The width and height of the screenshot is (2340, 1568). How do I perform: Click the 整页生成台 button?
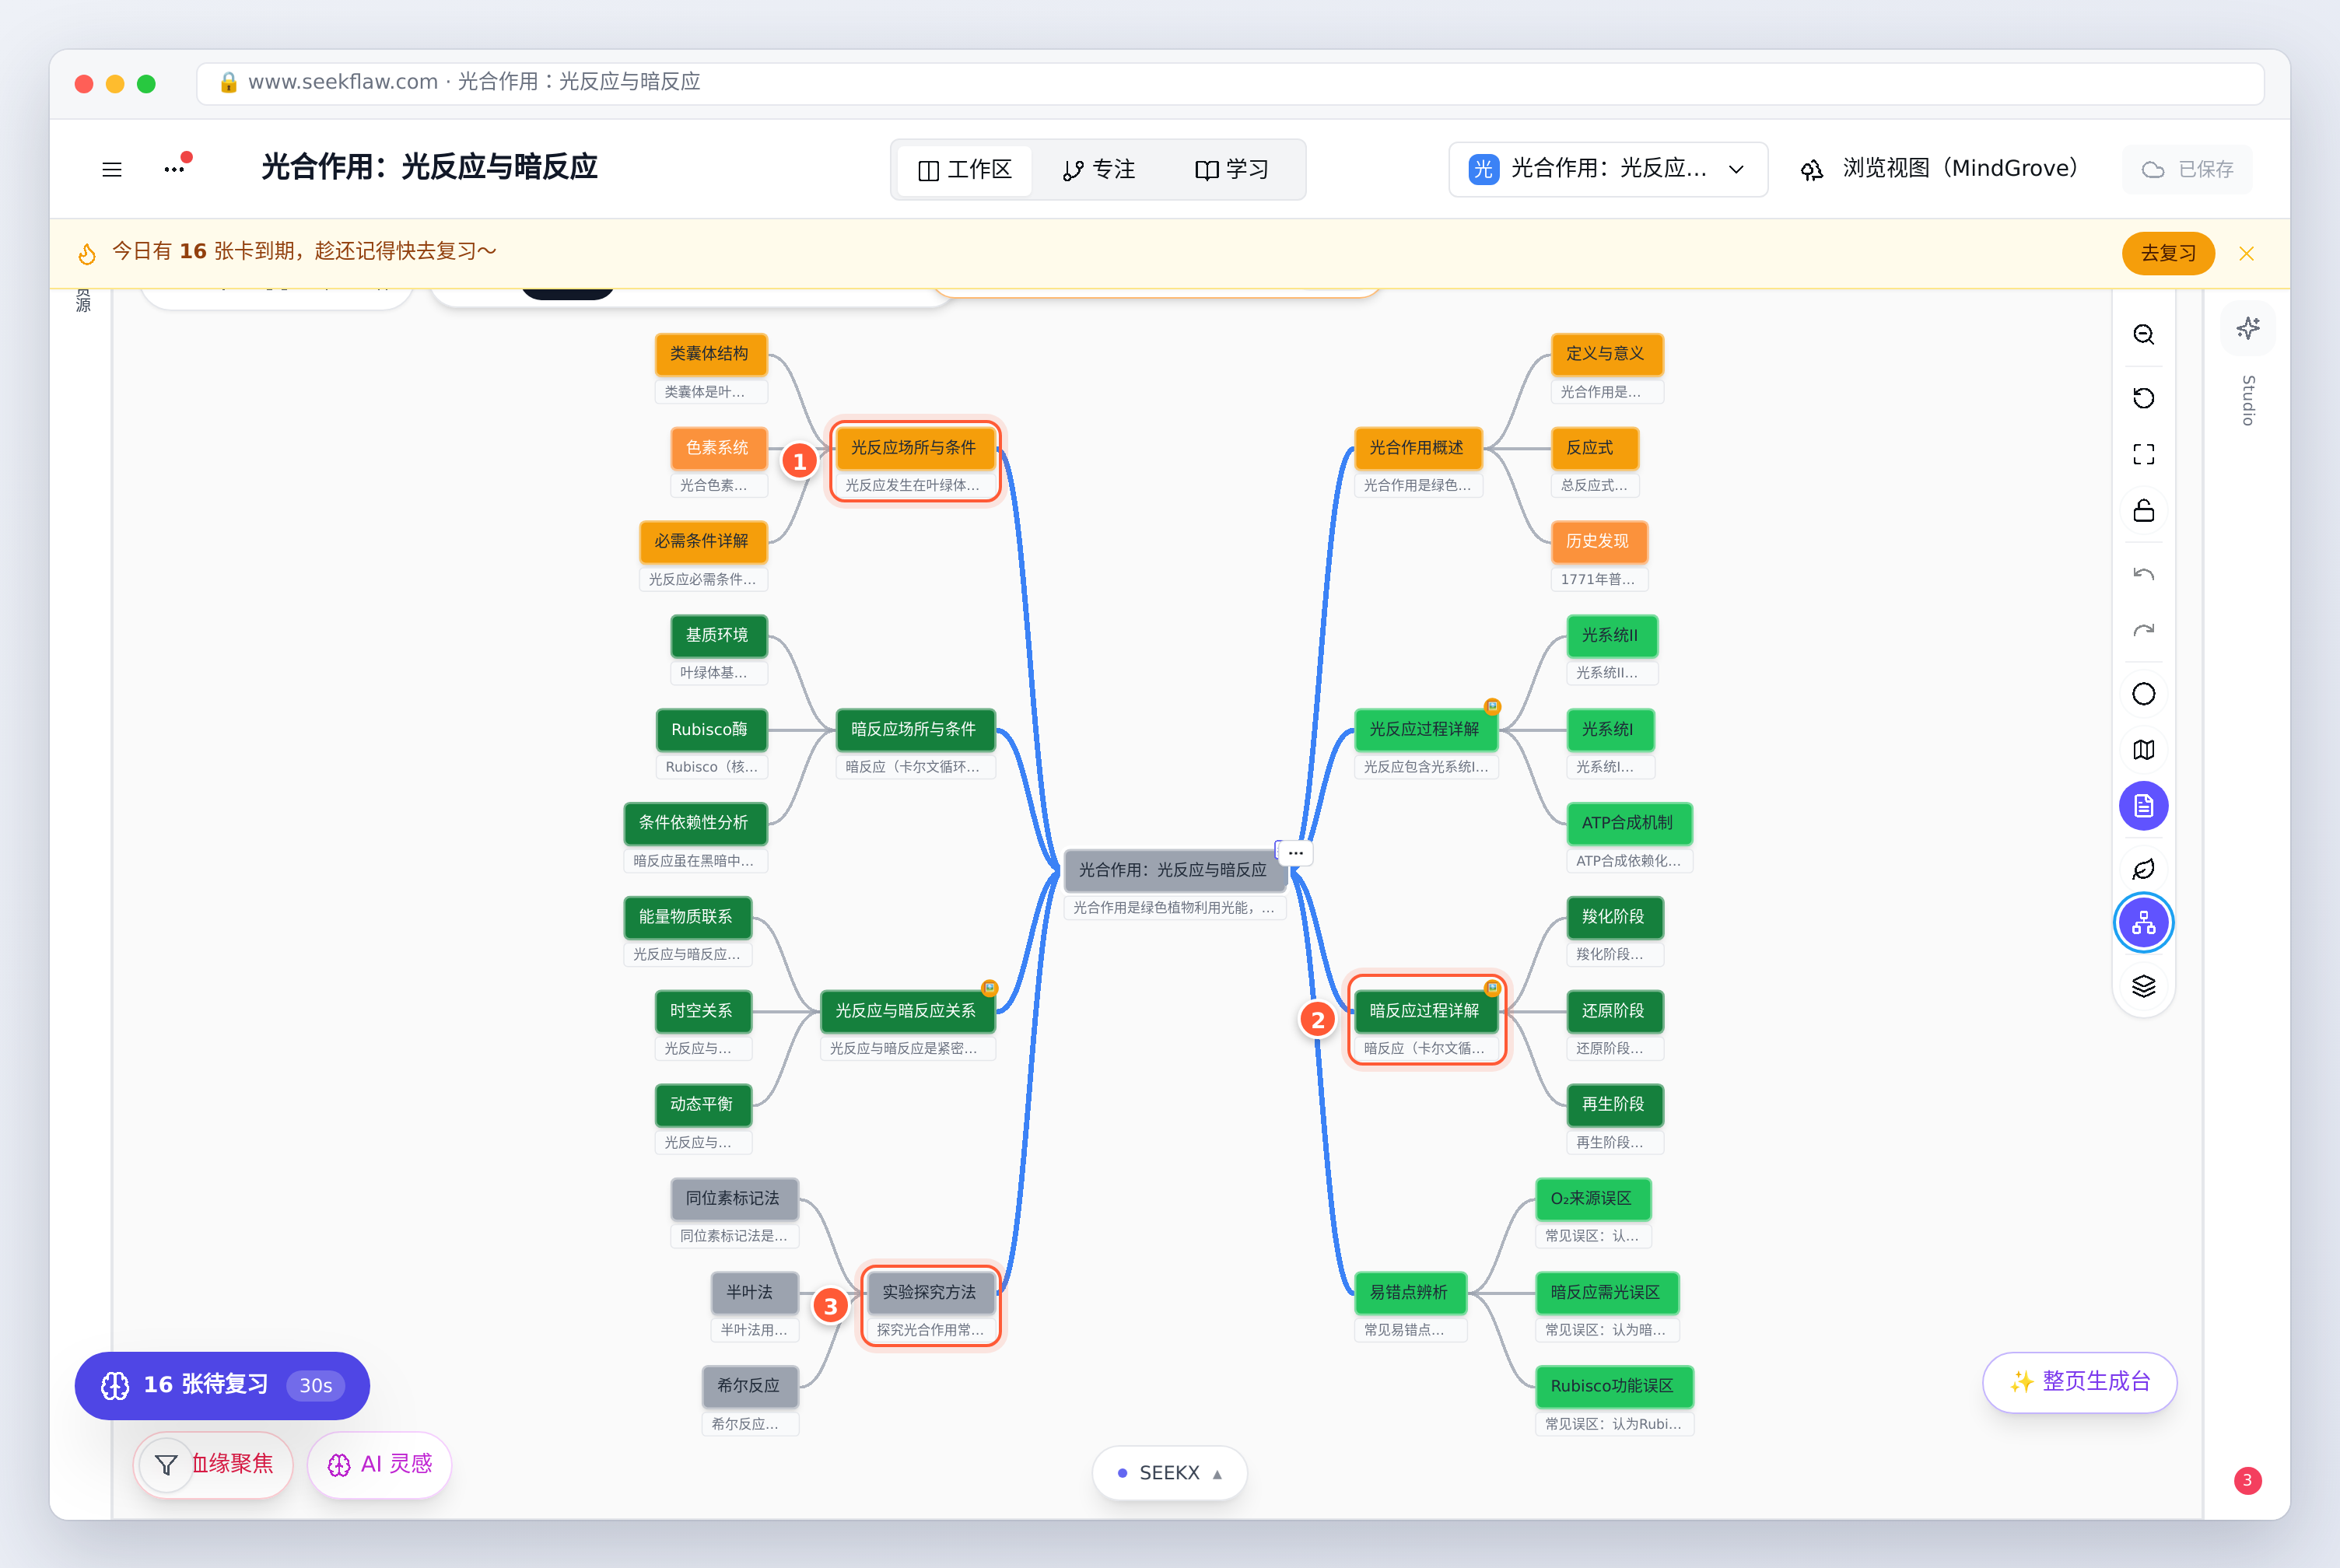pos(2079,1382)
